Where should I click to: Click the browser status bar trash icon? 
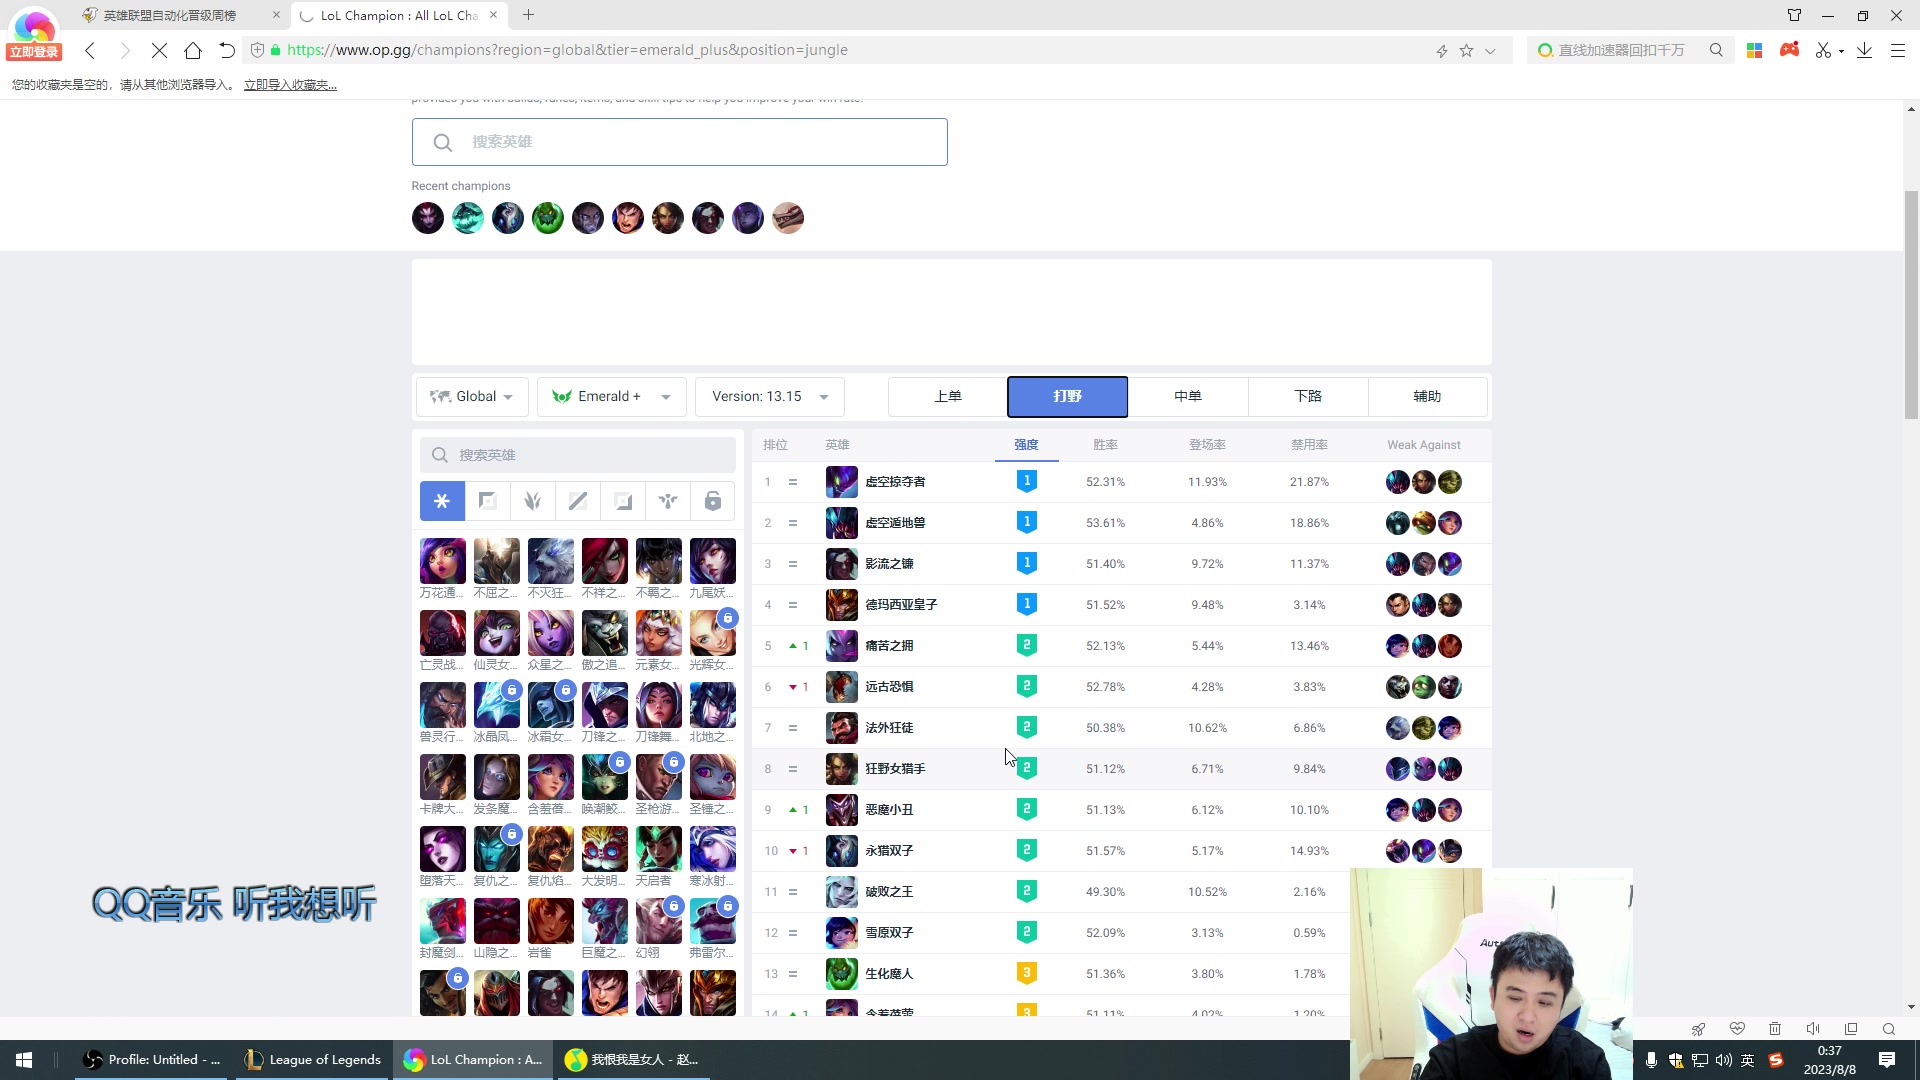pyautogui.click(x=1775, y=1029)
